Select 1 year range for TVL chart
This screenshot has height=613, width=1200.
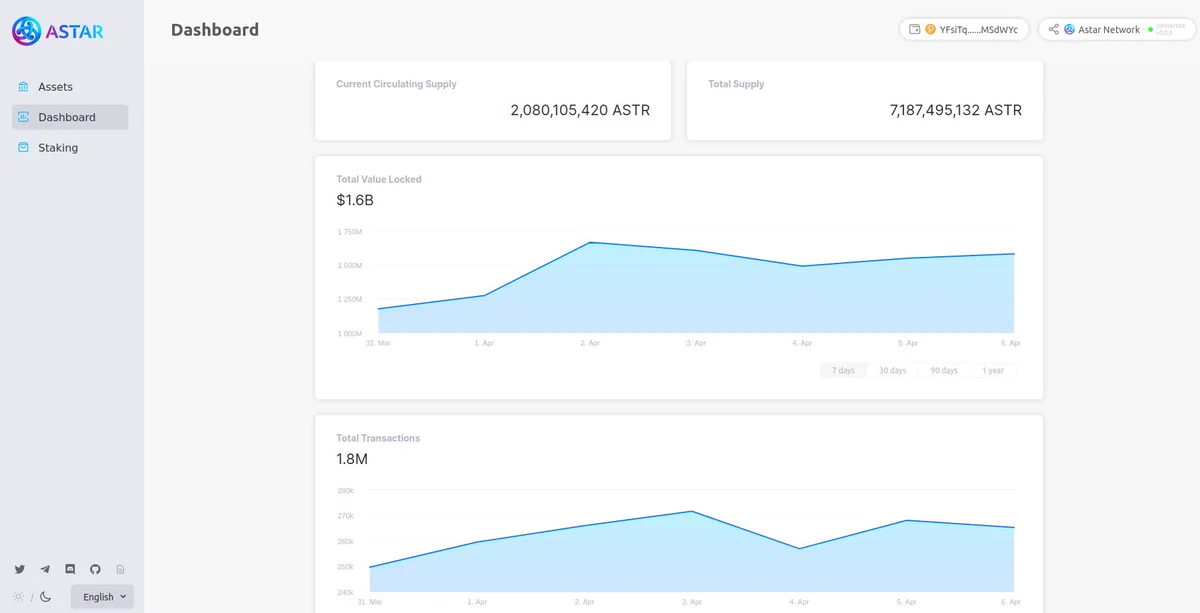pos(993,370)
